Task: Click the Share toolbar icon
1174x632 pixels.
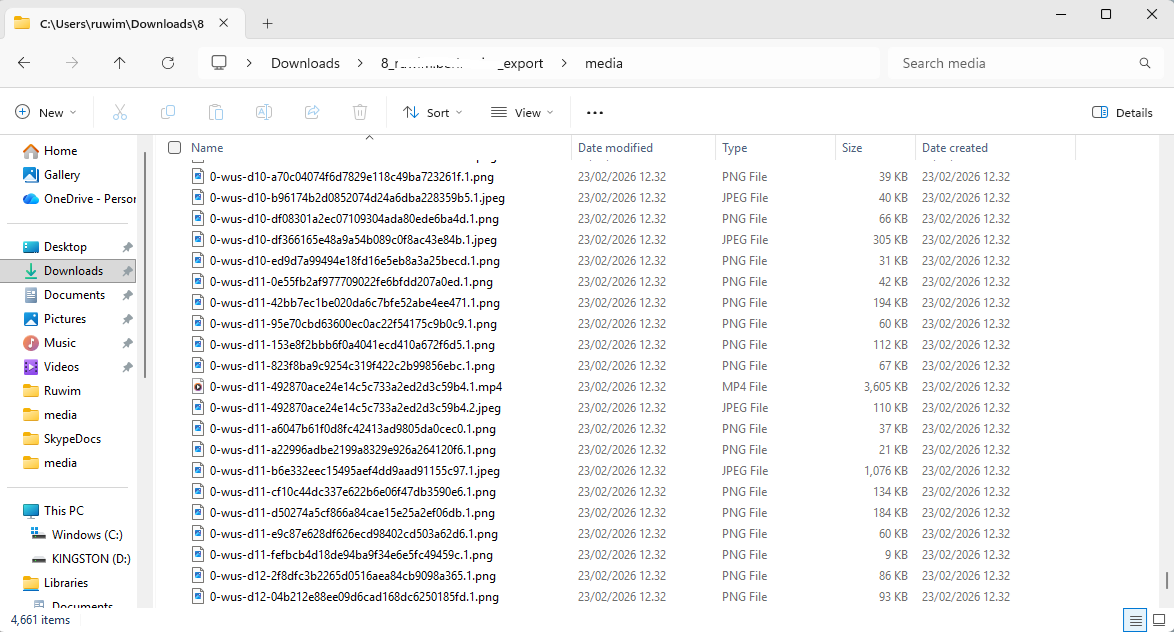Action: click(x=312, y=112)
